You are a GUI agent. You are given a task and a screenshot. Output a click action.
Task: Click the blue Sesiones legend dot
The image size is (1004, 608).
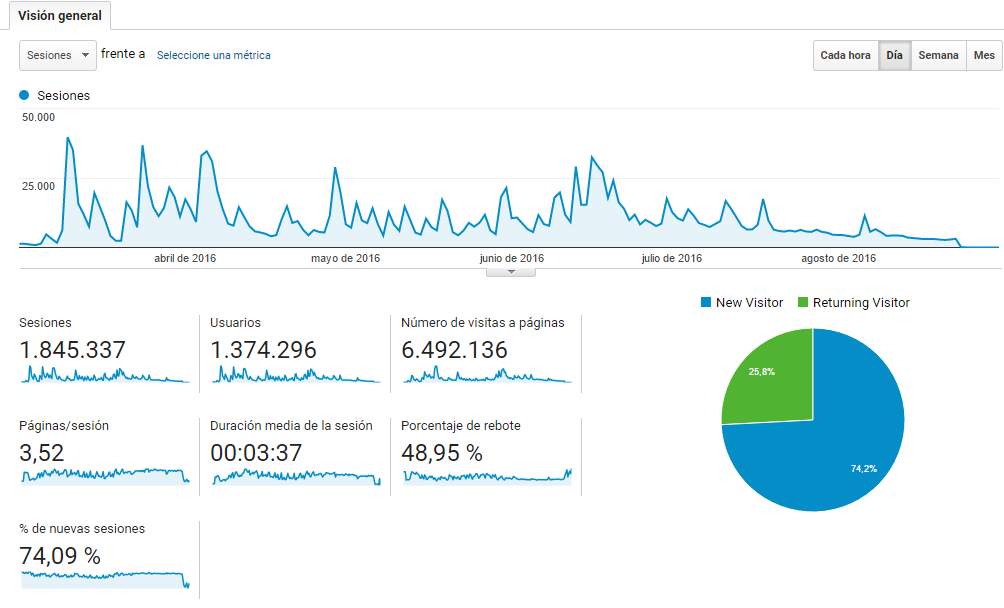pos(24,96)
